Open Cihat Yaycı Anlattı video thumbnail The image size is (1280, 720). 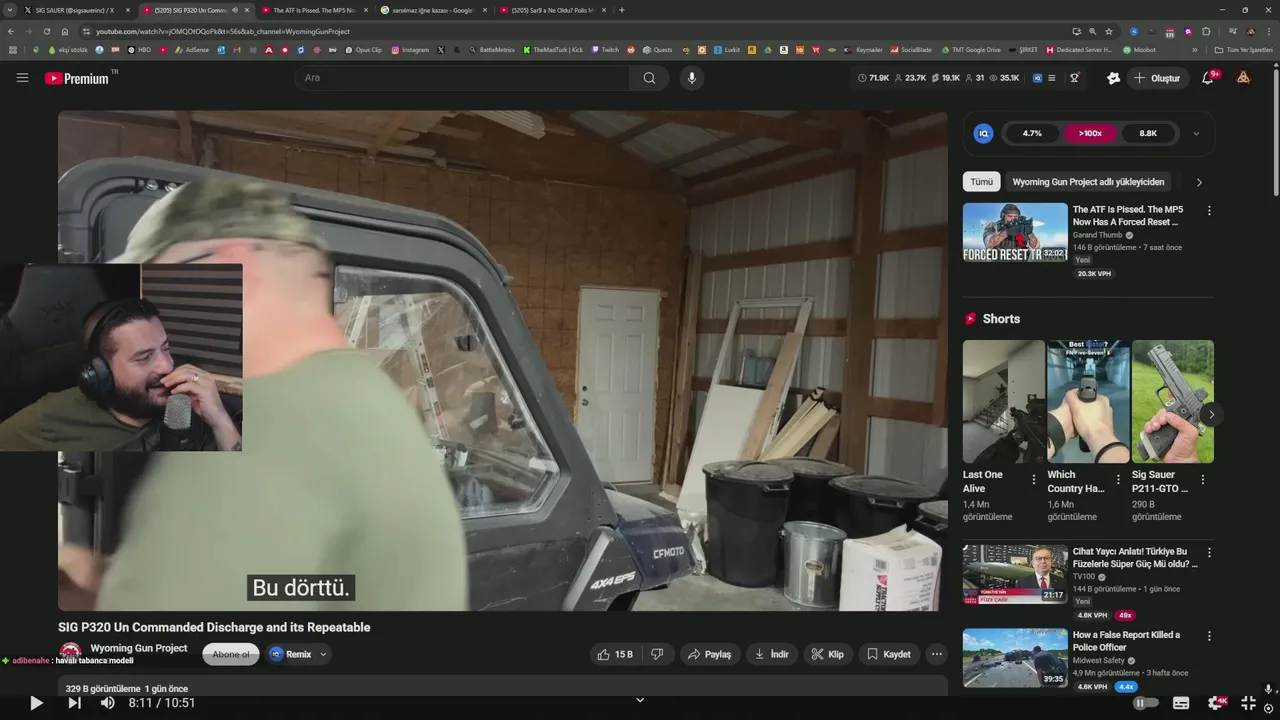click(1015, 574)
